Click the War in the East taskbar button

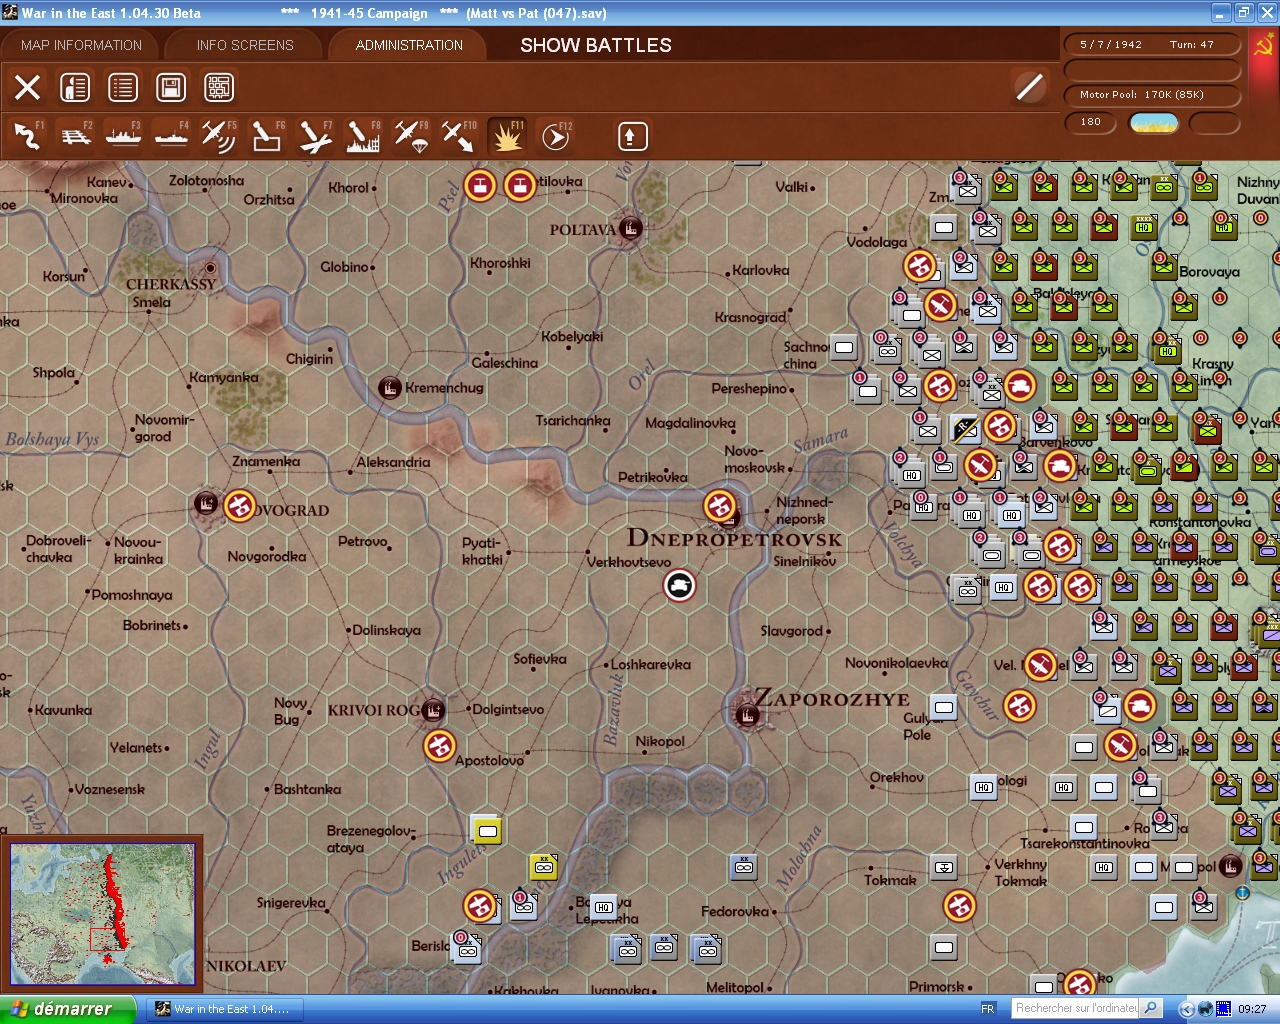pos(223,1009)
